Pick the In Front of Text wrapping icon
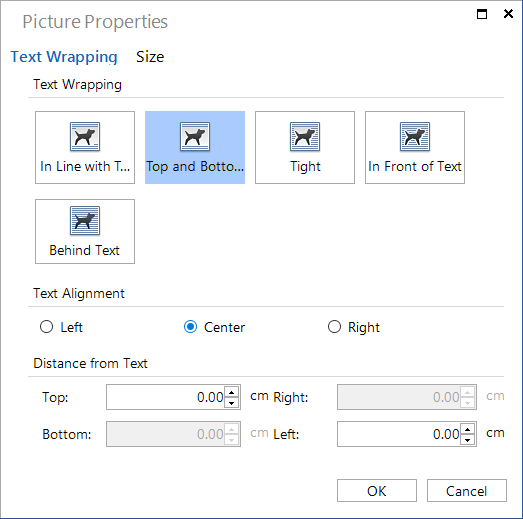523x519 pixels. (x=415, y=137)
